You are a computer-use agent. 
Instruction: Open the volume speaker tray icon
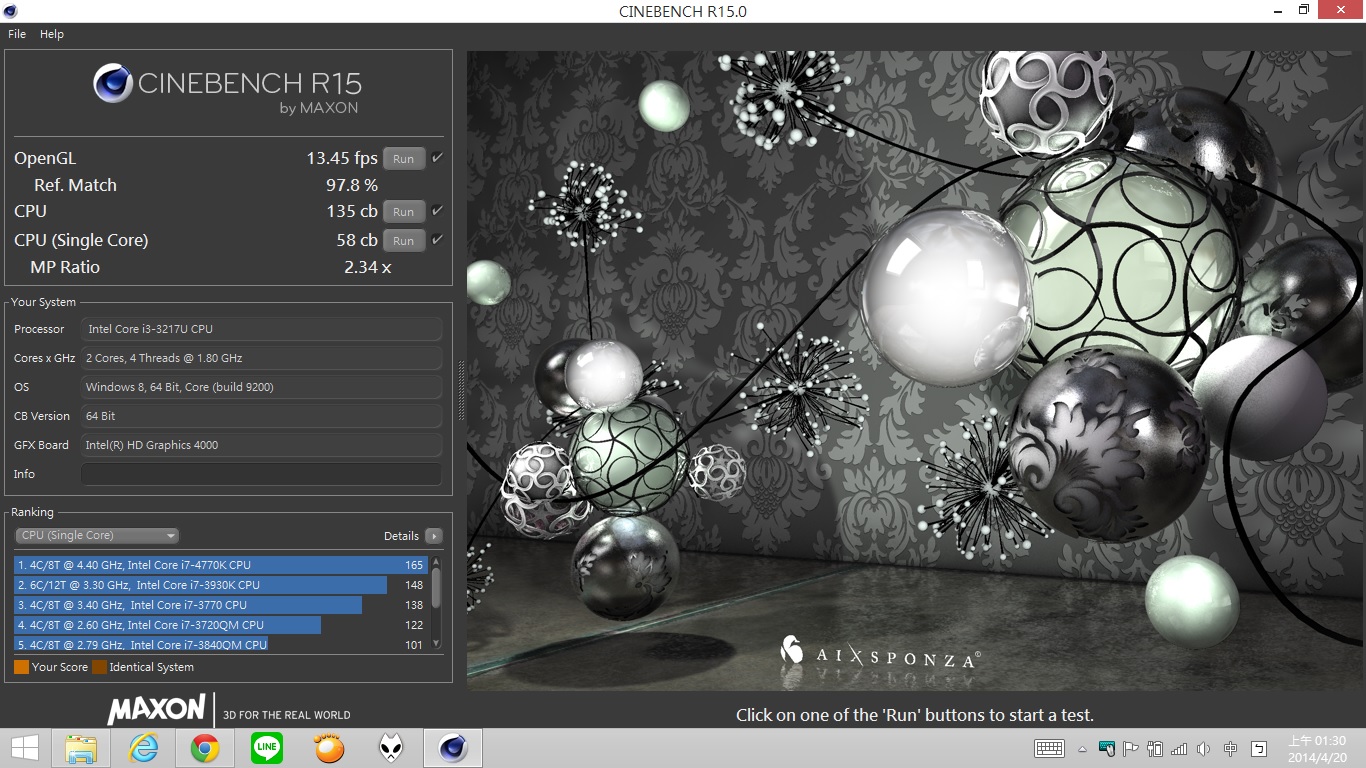(x=1204, y=748)
